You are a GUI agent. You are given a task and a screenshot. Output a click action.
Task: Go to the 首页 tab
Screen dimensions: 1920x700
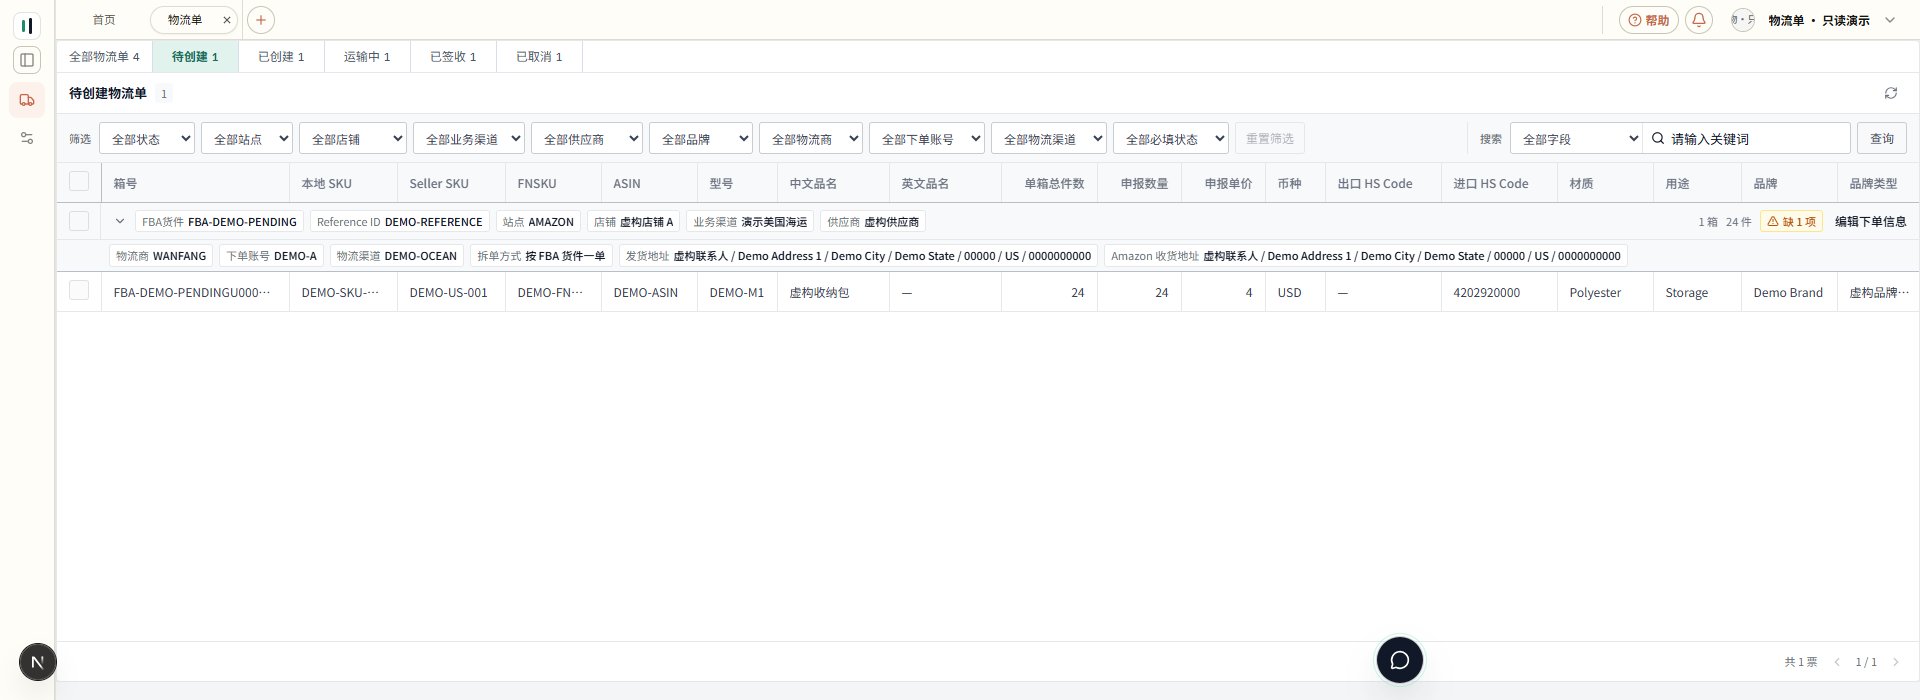coord(104,20)
